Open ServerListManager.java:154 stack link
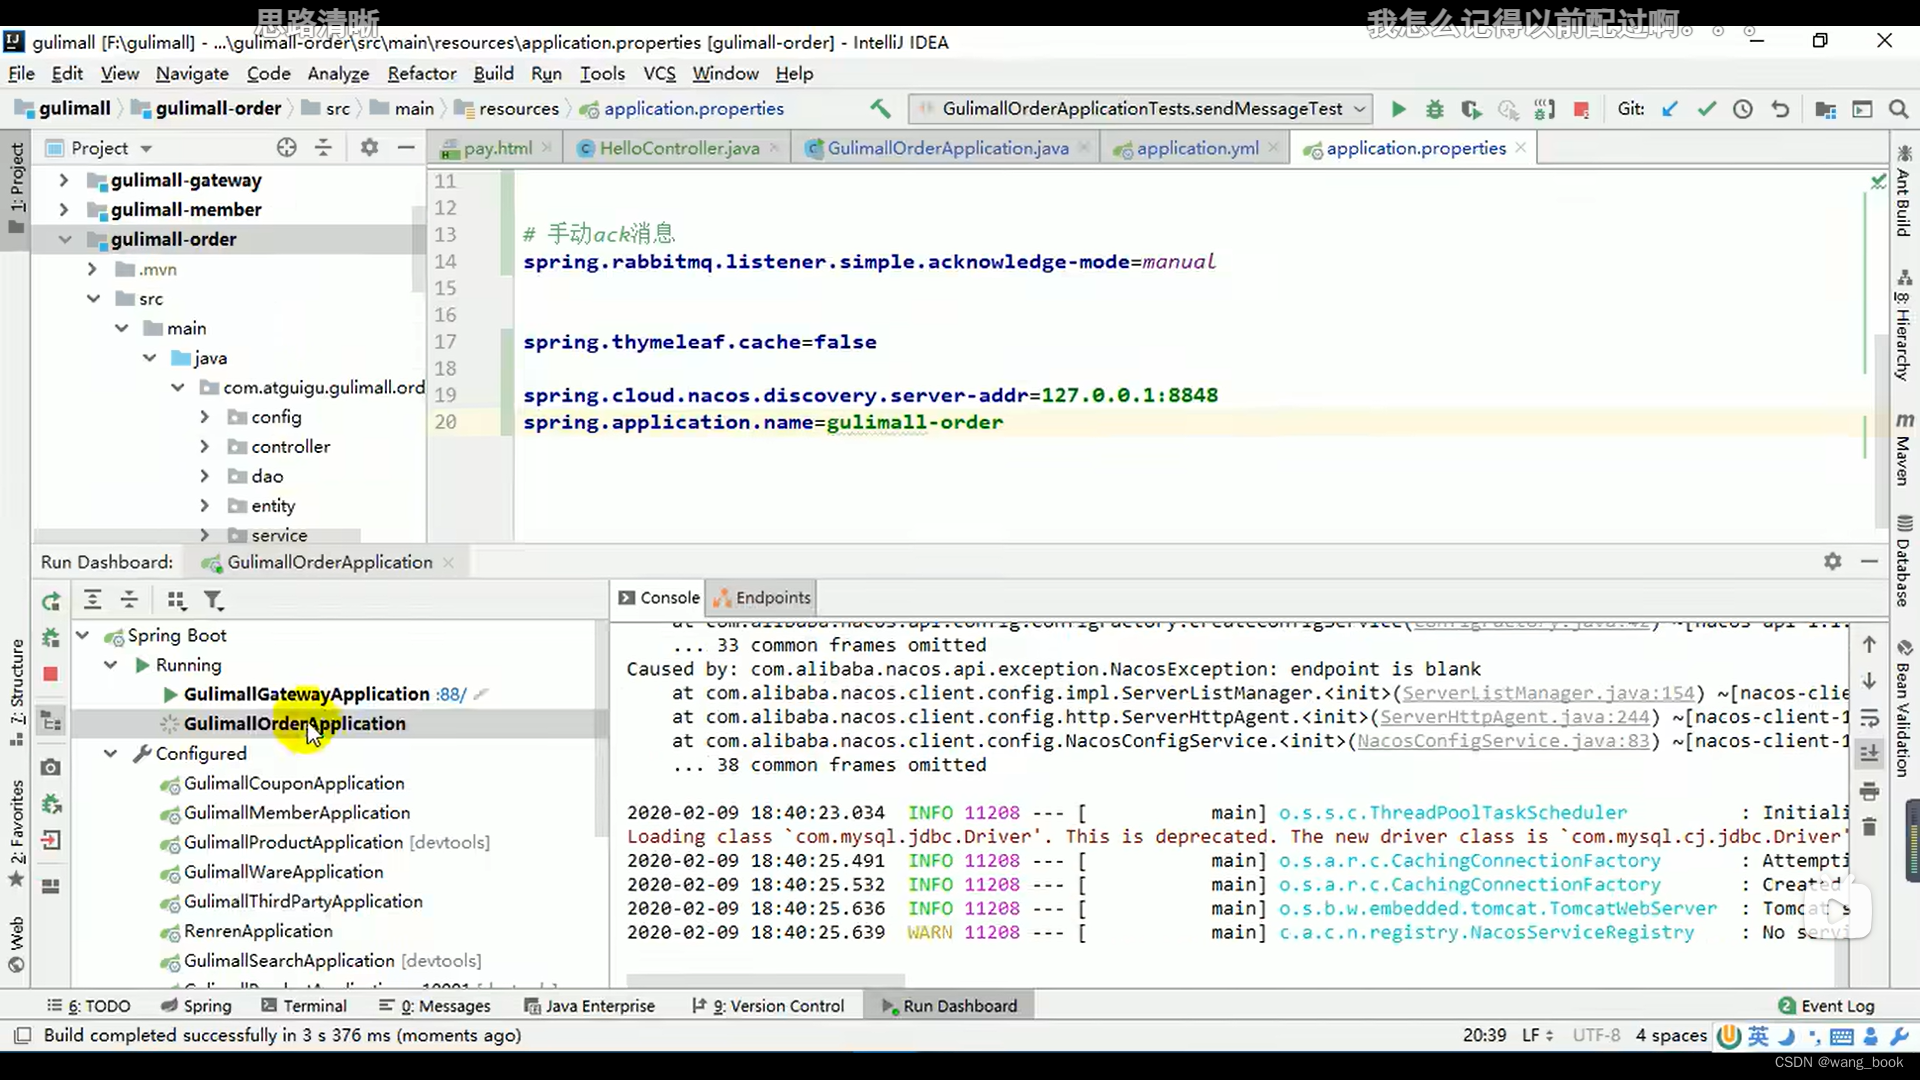The width and height of the screenshot is (1920, 1080). click(x=1548, y=693)
